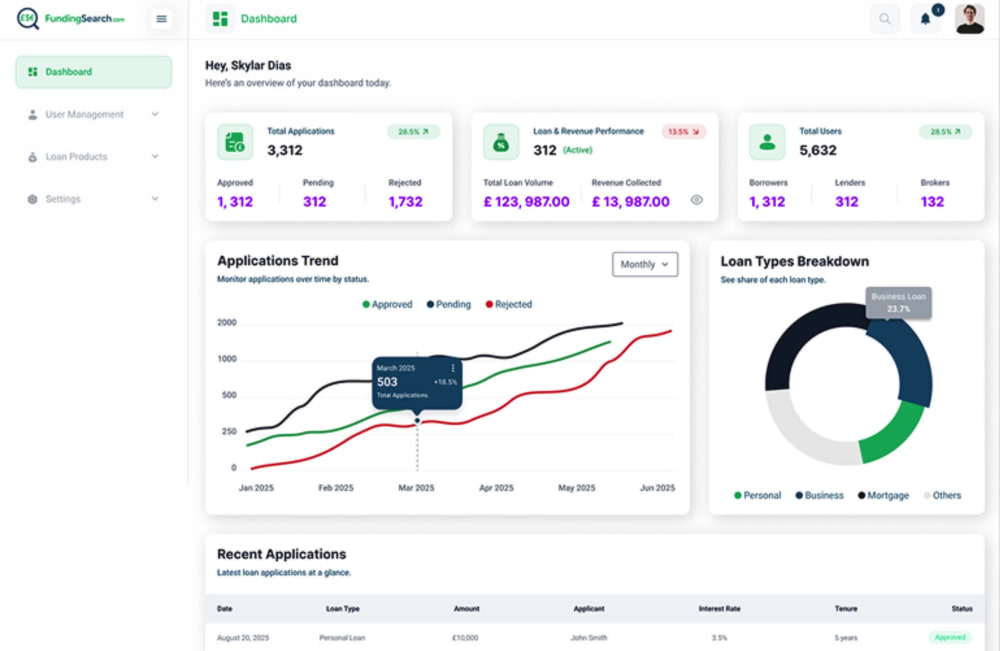Open notifications bell
Image resolution: width=1000 pixels, height=651 pixels.
click(x=925, y=18)
